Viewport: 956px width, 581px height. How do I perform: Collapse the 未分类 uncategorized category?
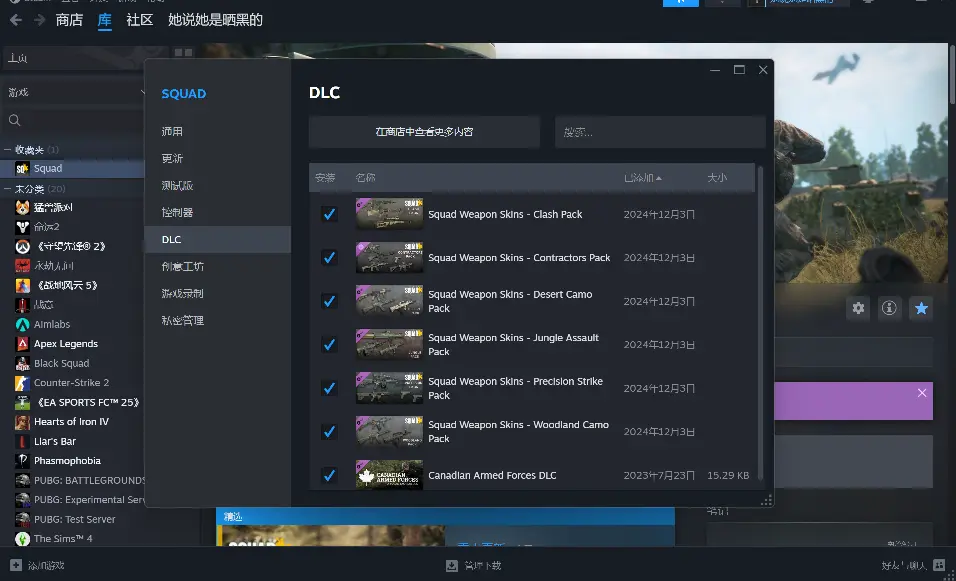click(7, 188)
